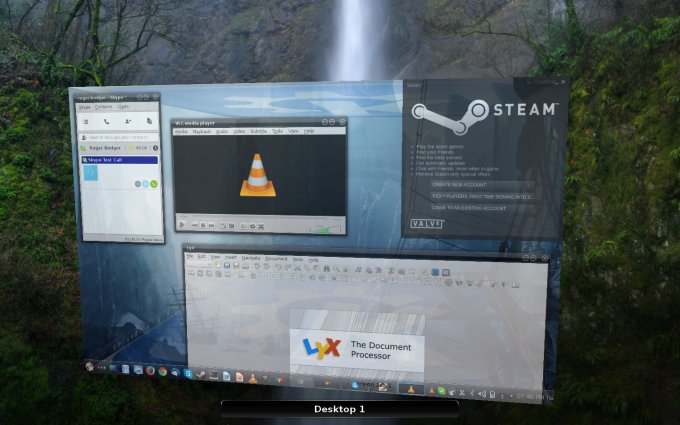Open Skype menu in Skype window
This screenshot has height=425, width=680.
(84, 107)
